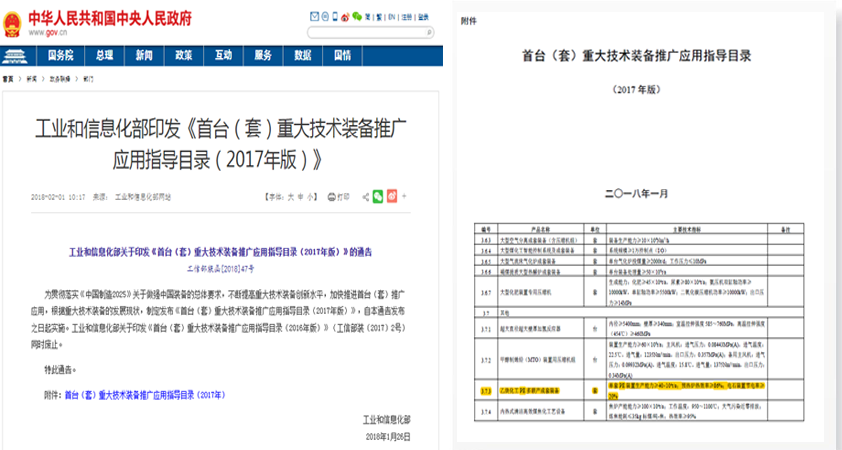Viewport: 842px width, 450px height.
Task: Select small font size 小
Action: (313, 197)
